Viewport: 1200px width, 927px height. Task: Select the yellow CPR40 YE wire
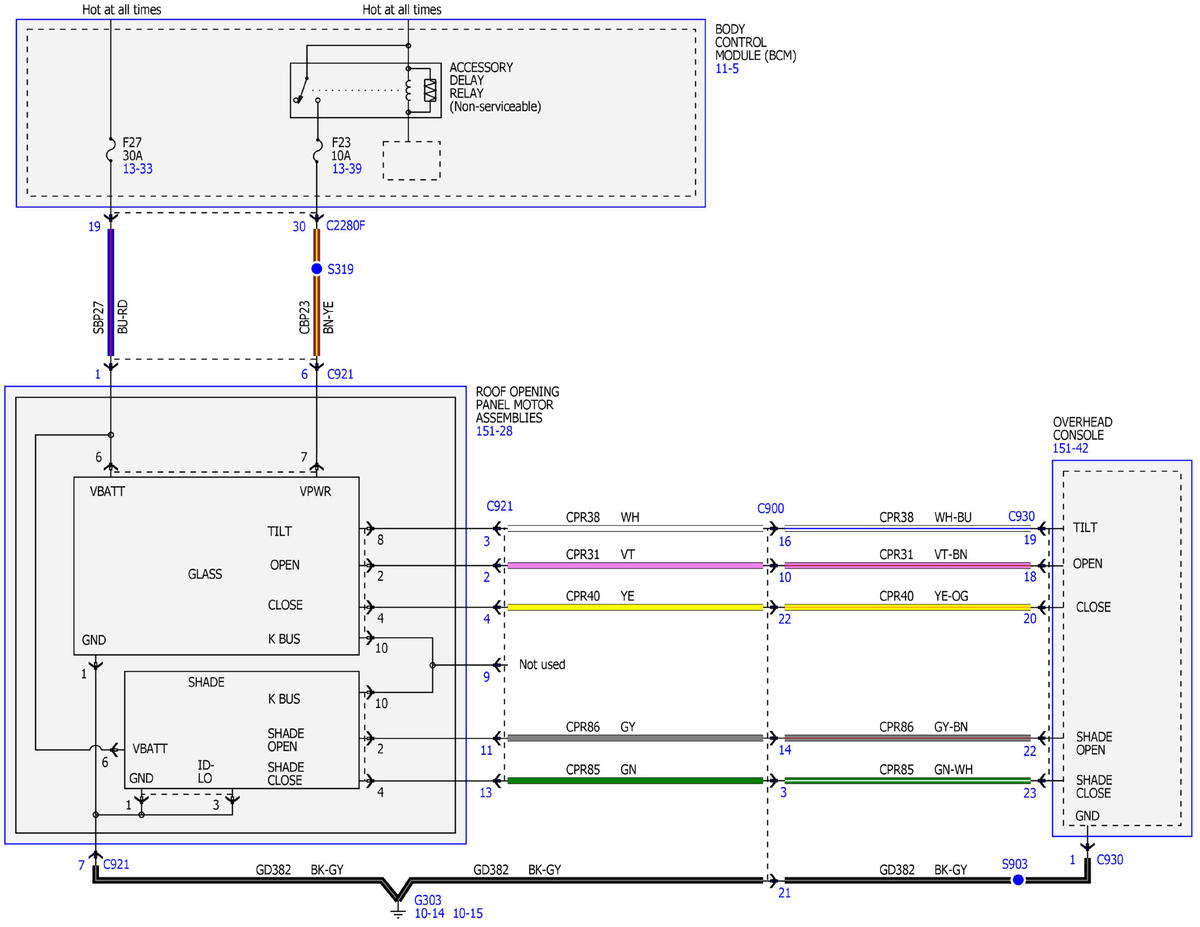click(636, 607)
